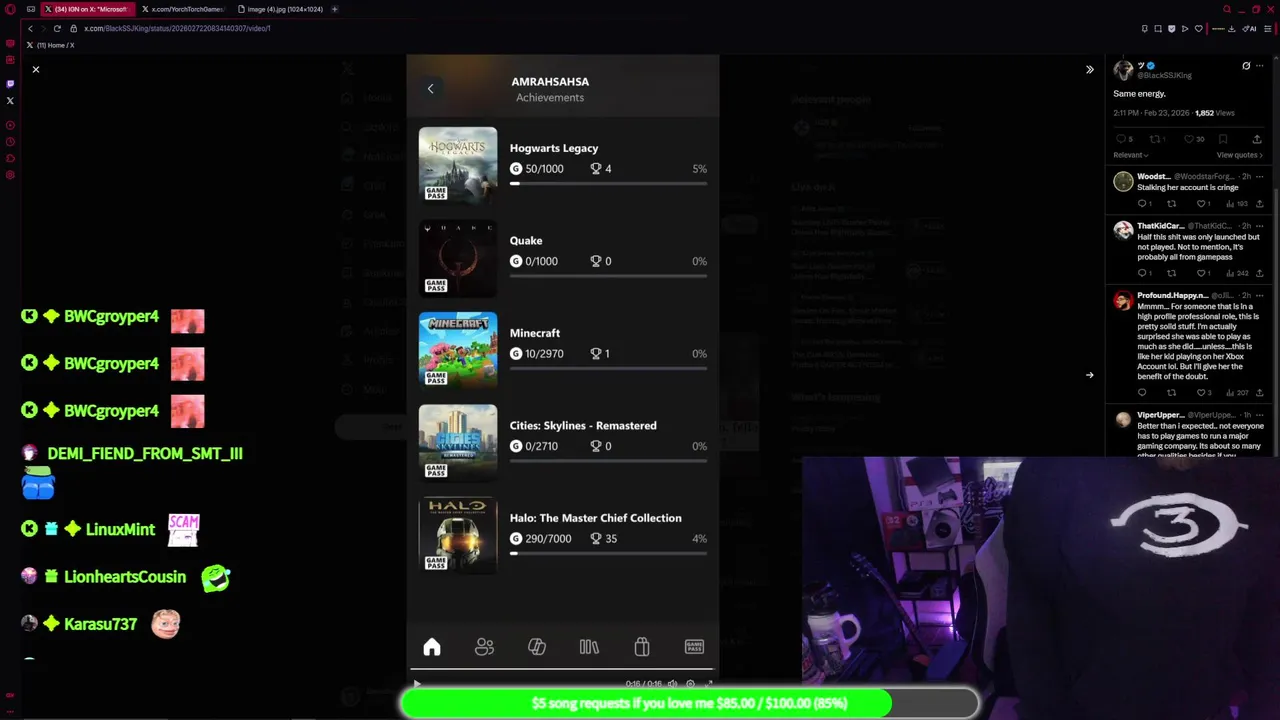Repost the BlackSSJKing post
The width and height of the screenshot is (1280, 720).
point(1156,139)
